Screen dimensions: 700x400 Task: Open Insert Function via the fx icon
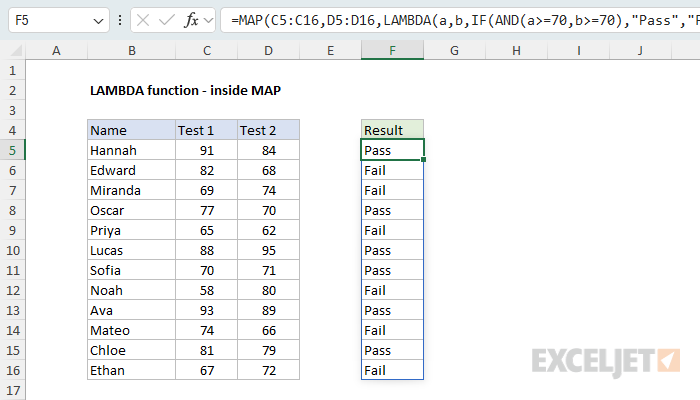191,20
